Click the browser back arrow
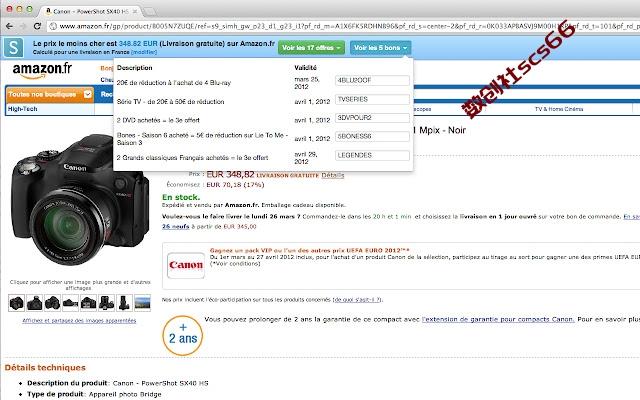This screenshot has width=640, height=400. coord(9,26)
